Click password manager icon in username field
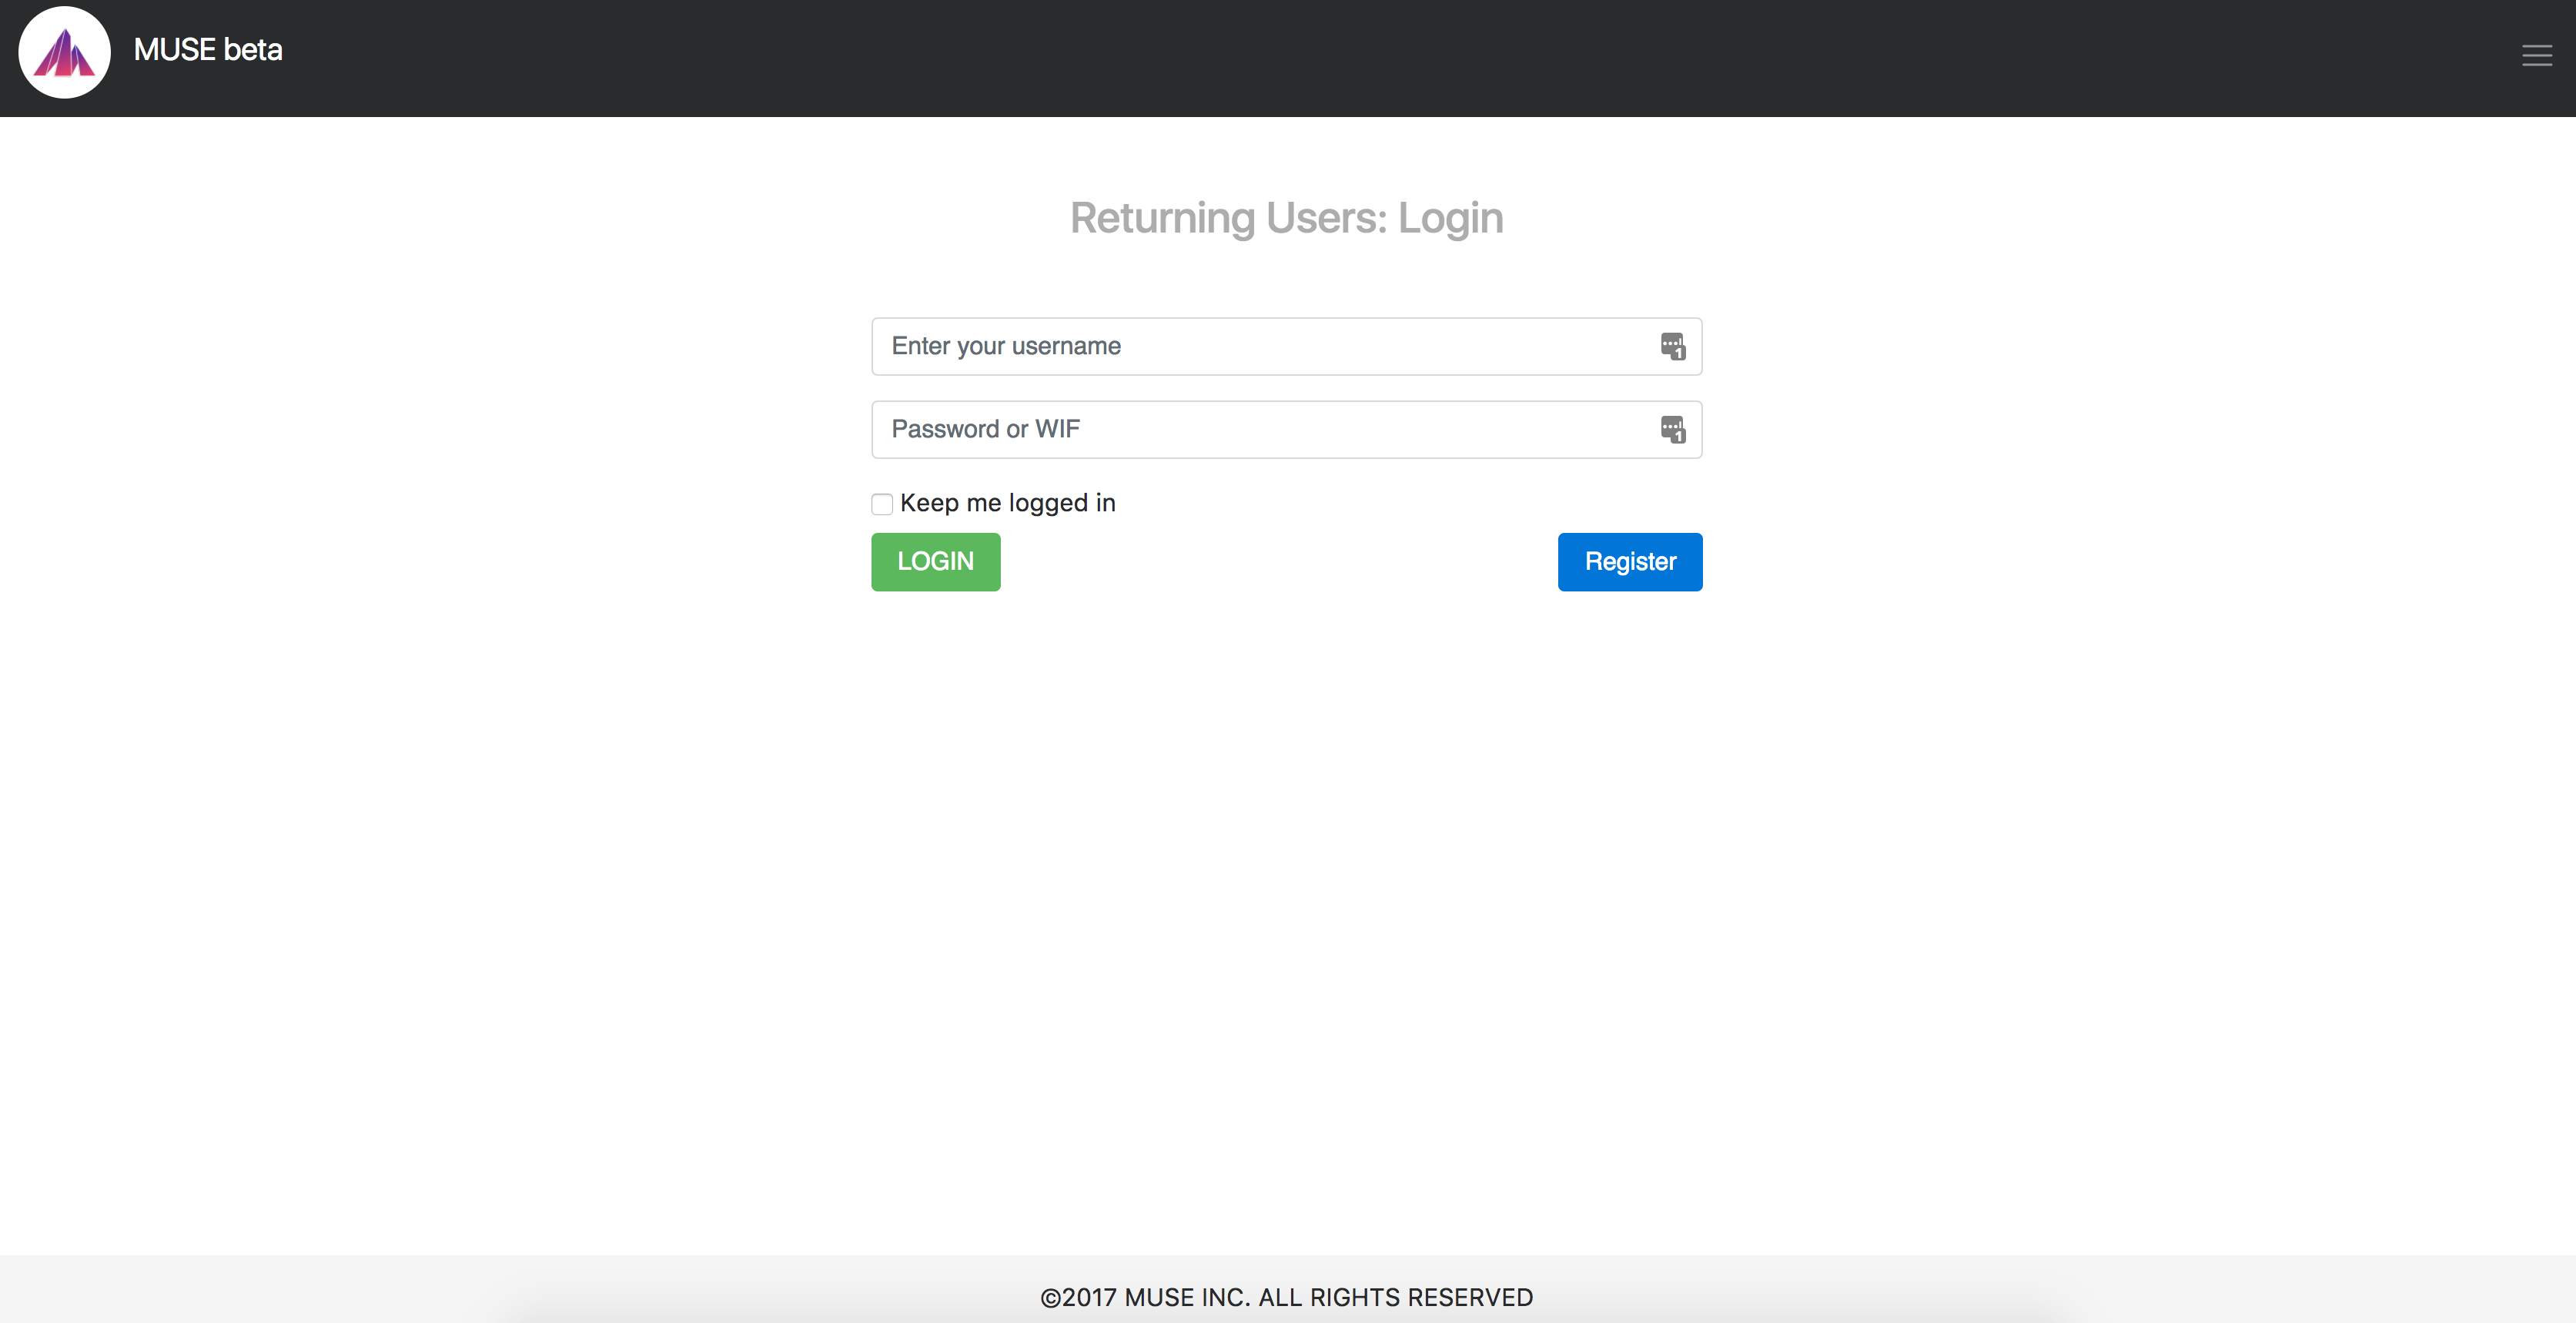This screenshot has height=1323, width=2576. point(1673,346)
